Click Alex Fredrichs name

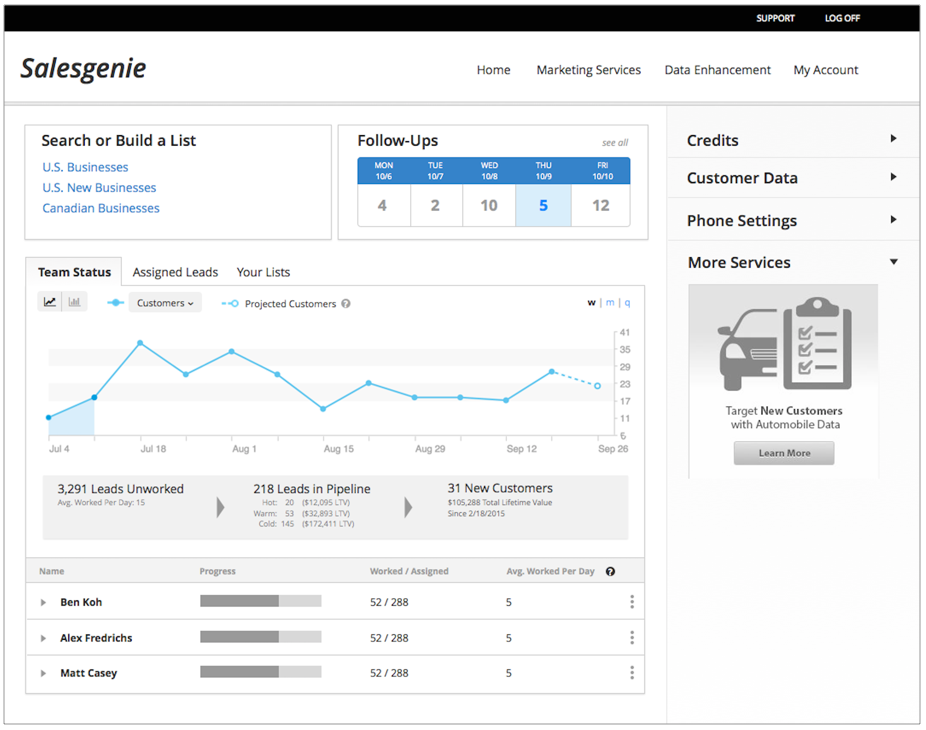(96, 638)
